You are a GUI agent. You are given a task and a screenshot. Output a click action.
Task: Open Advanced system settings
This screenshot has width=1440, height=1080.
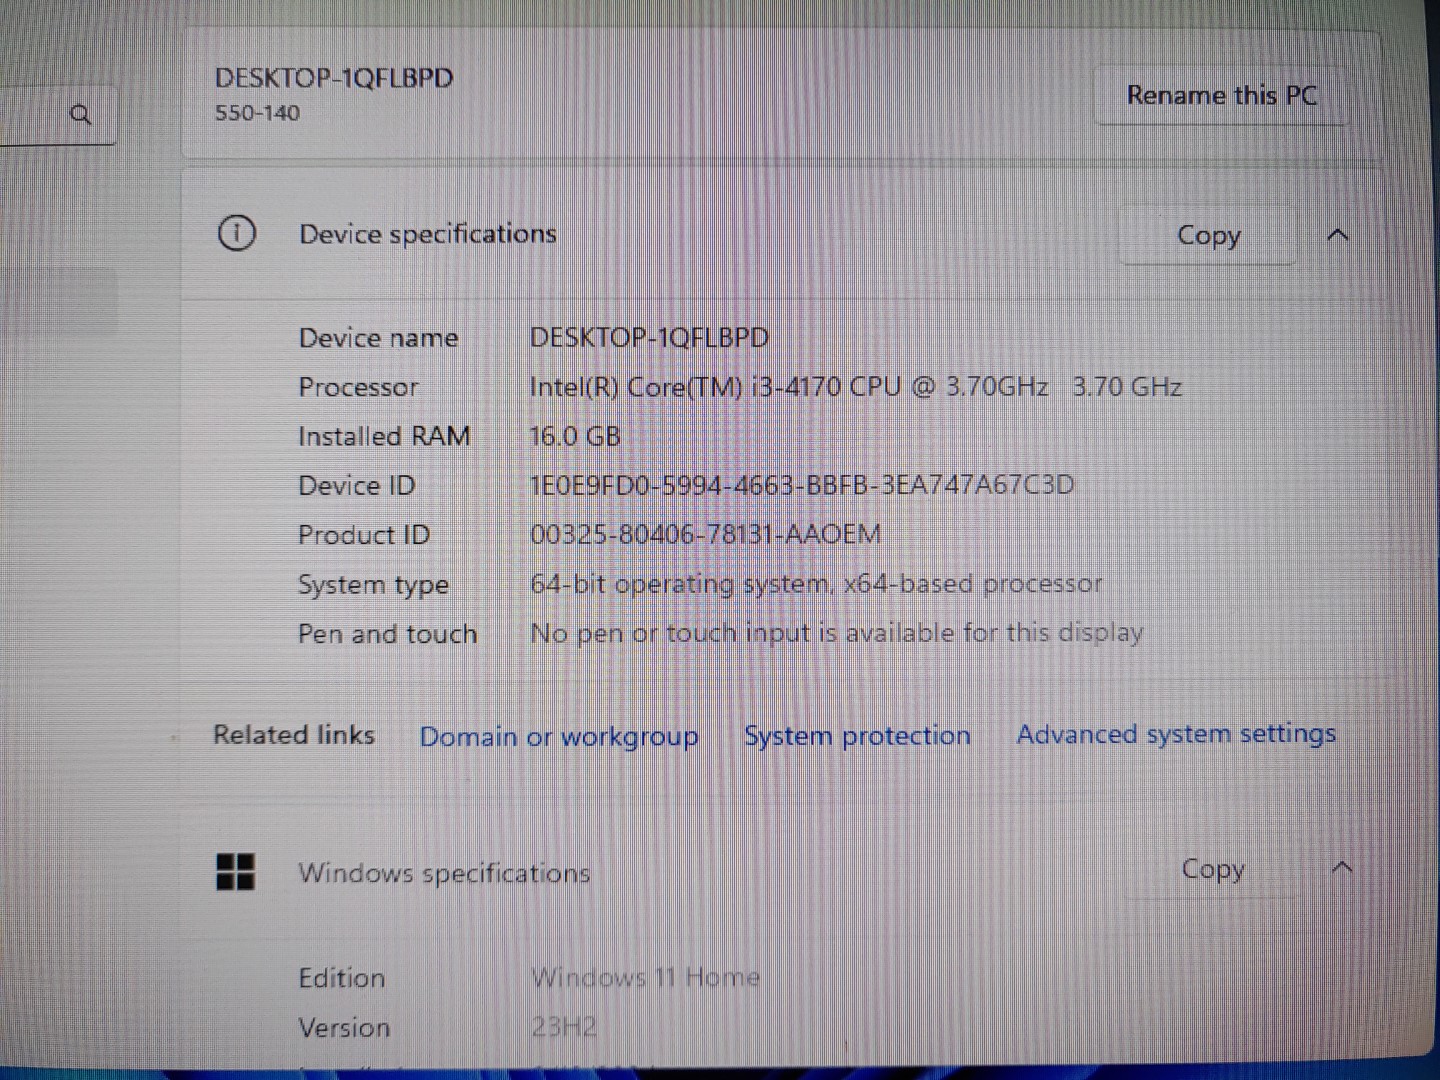1176,734
